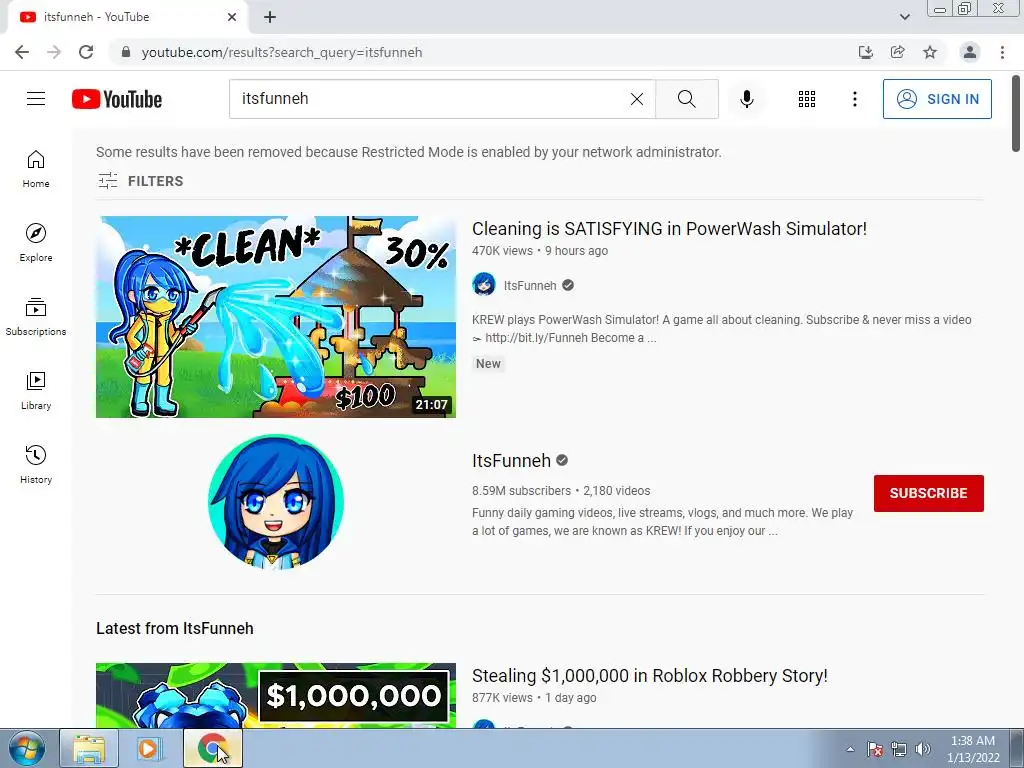The height and width of the screenshot is (768, 1024).
Task: Click the PowerWash Simulator video thumbnail
Action: tap(276, 317)
